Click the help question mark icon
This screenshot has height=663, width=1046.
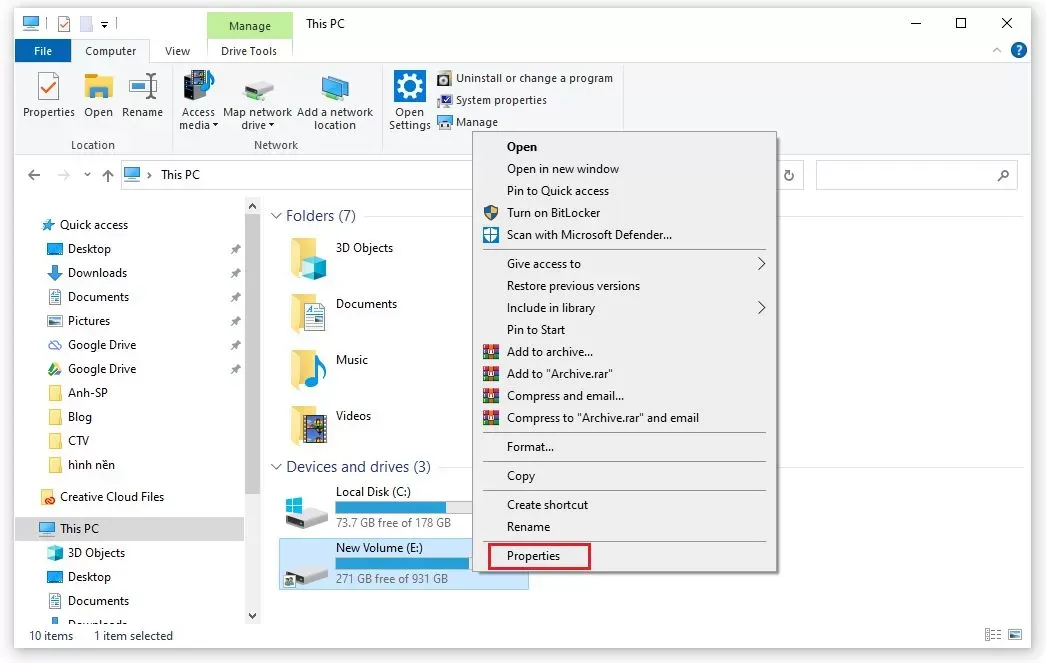tap(1019, 50)
